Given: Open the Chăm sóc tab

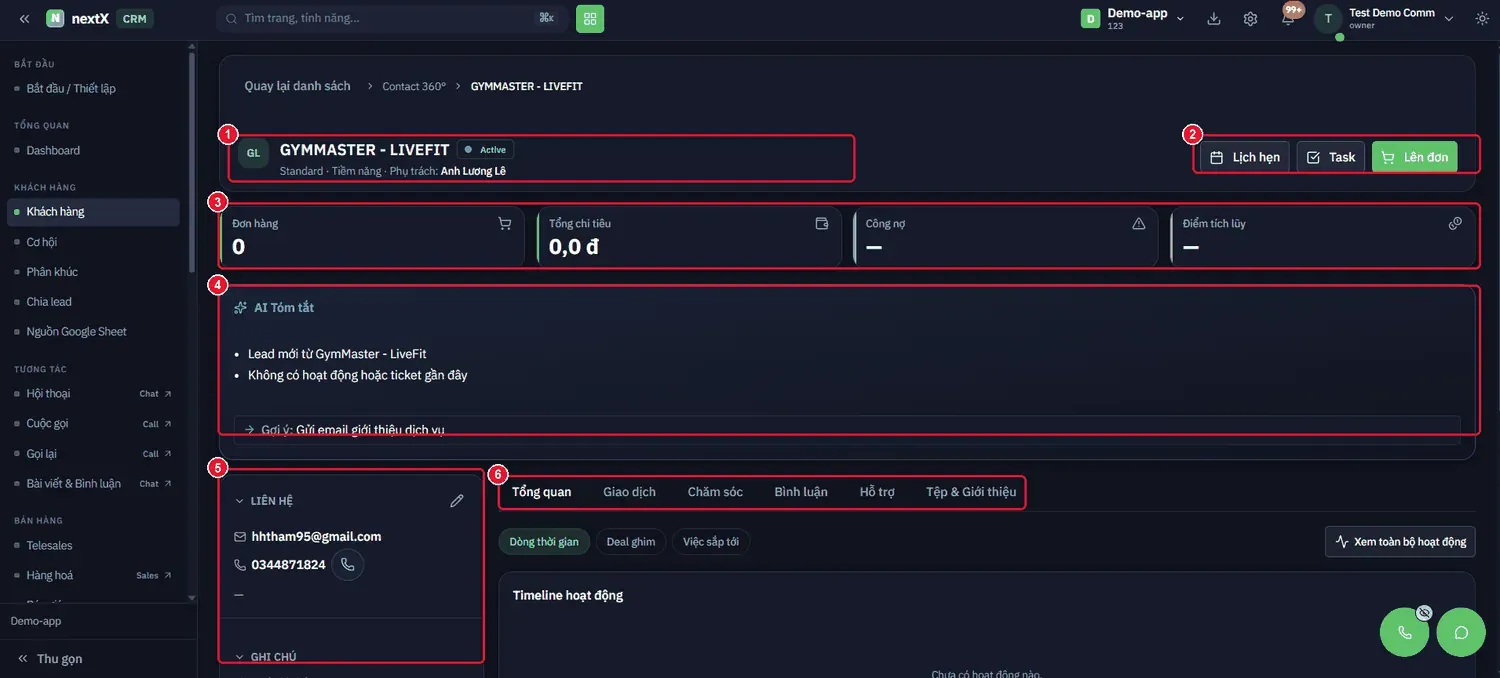Looking at the screenshot, I should click(715, 492).
